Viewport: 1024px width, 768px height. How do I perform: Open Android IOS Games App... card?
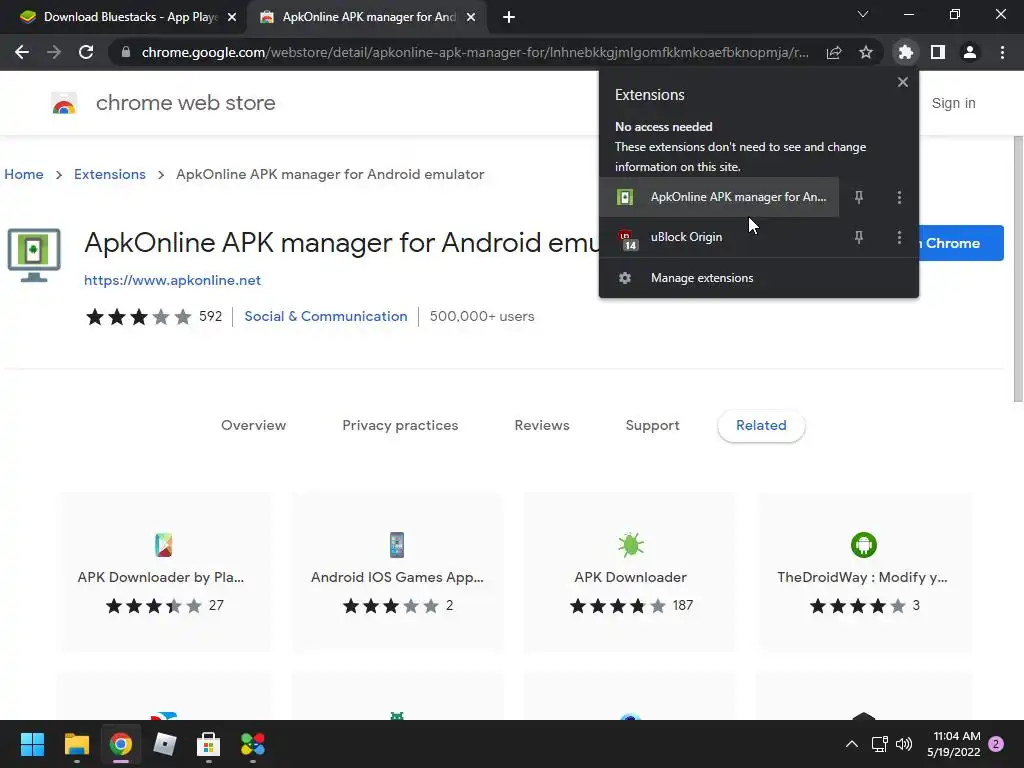point(397,572)
